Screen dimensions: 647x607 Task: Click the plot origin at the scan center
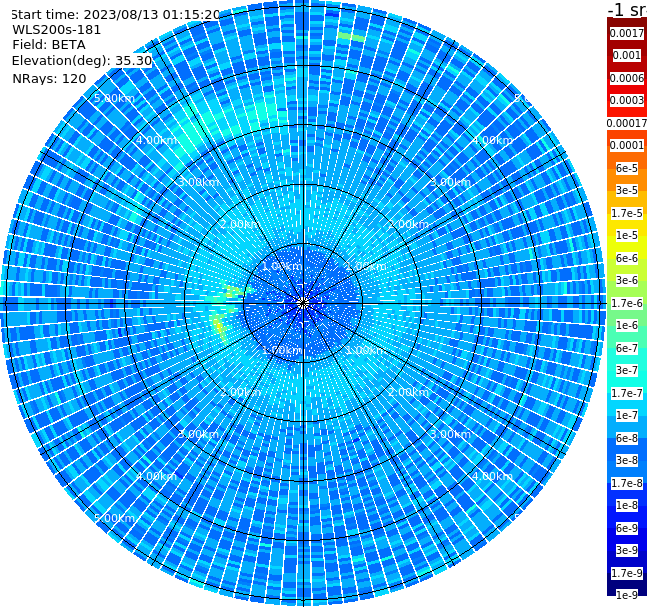click(303, 304)
